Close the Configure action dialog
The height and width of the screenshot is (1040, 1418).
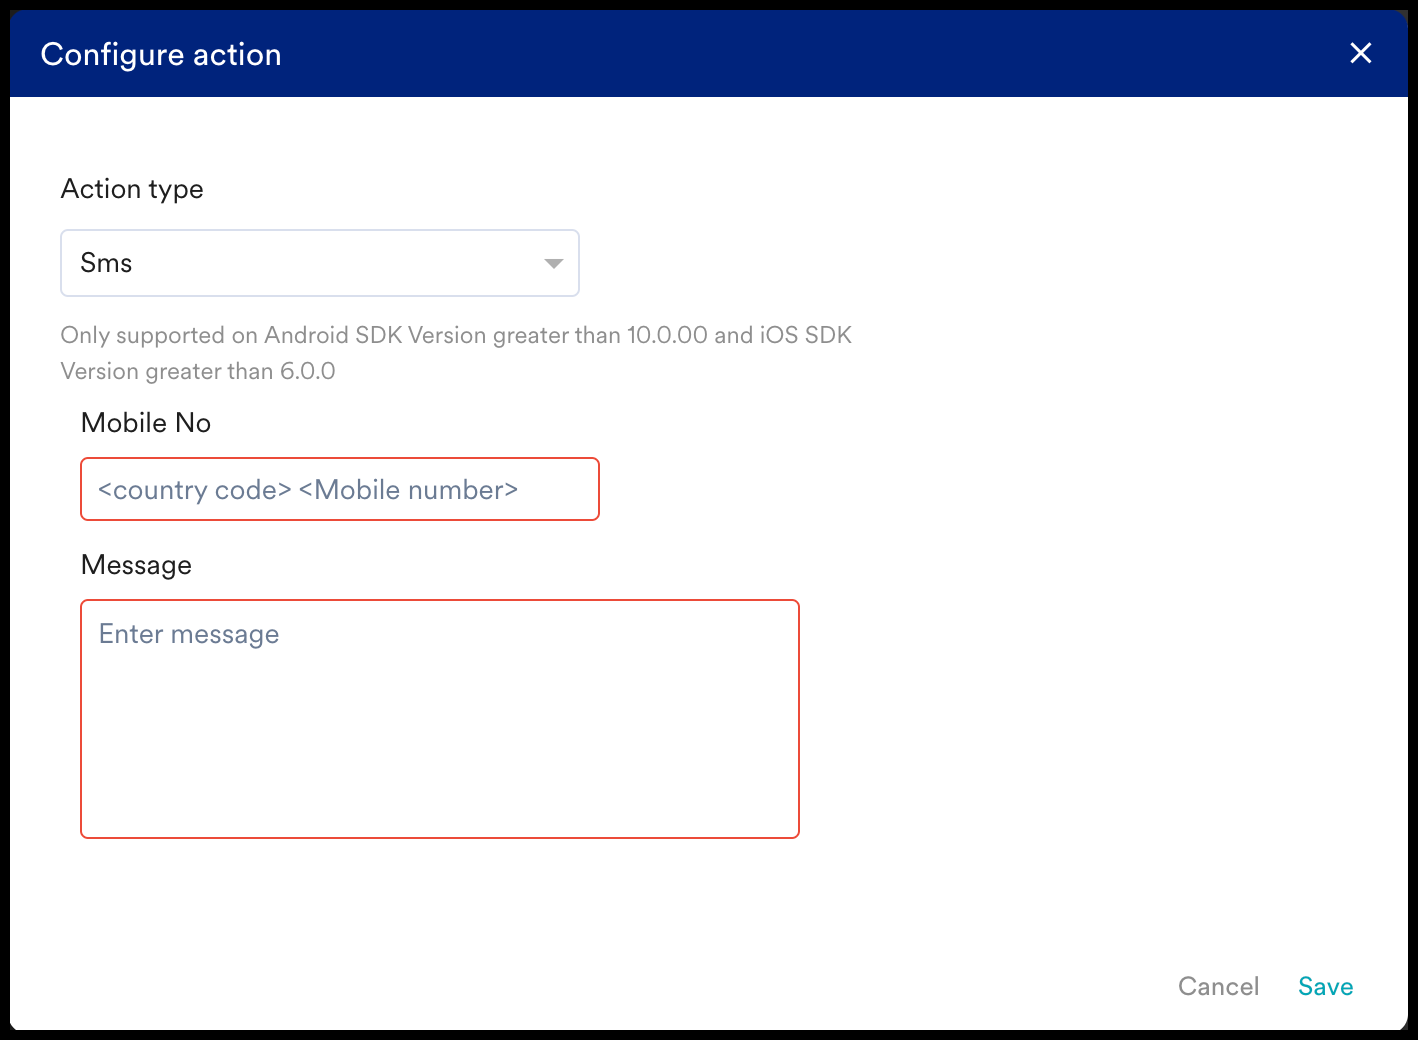(1360, 54)
